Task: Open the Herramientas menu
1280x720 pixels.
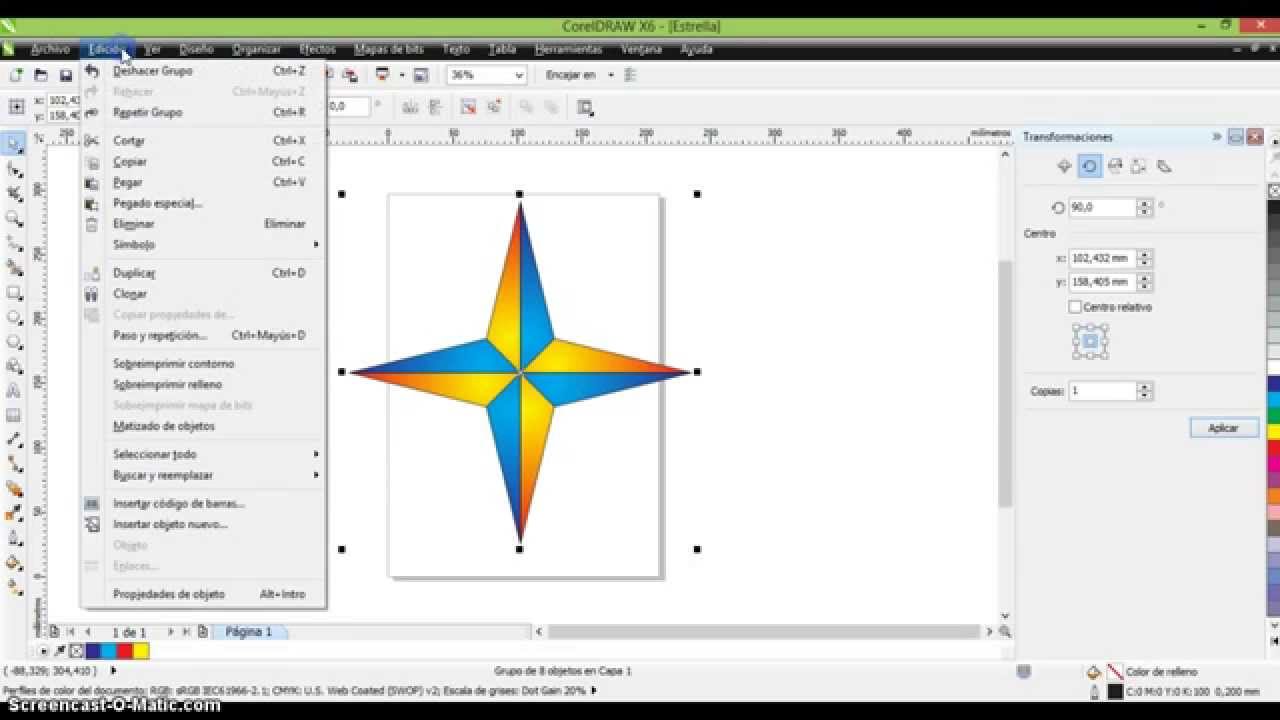Action: tap(568, 49)
